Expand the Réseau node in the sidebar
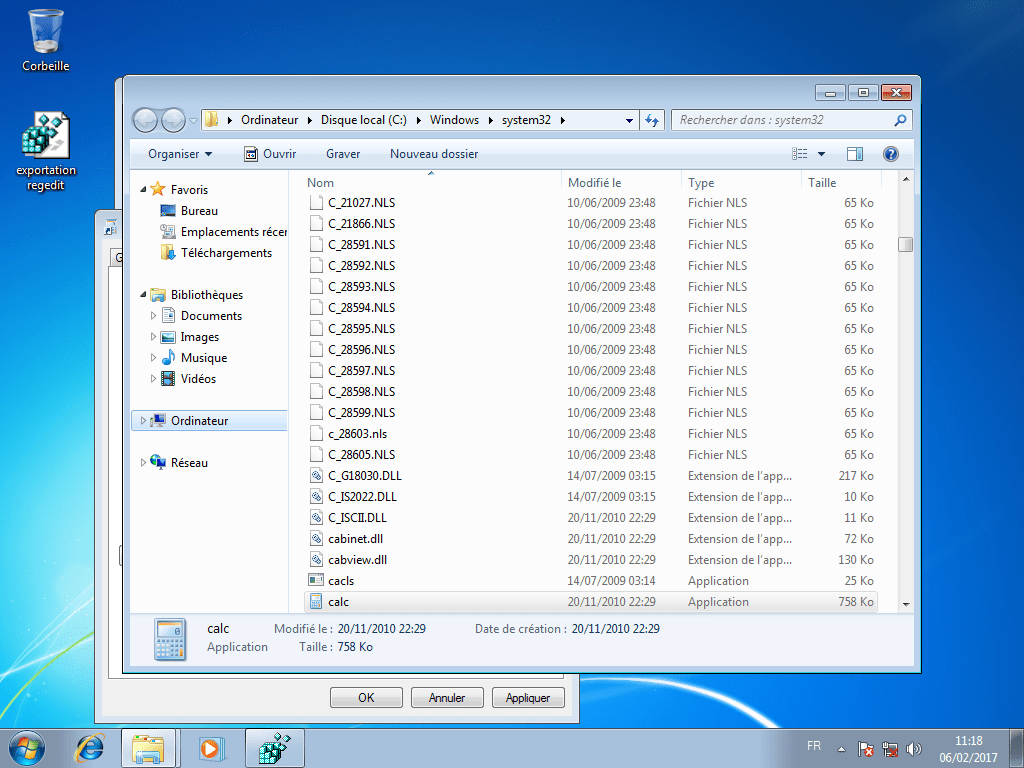 tap(143, 462)
